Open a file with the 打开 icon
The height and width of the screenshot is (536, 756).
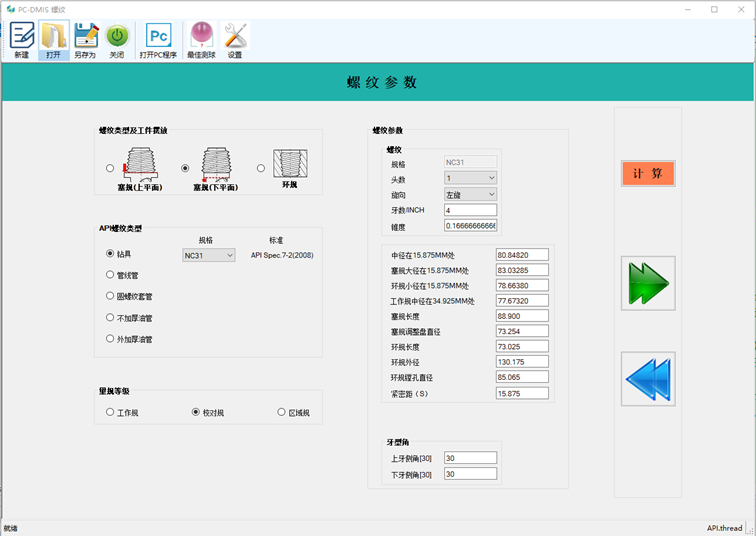53,40
